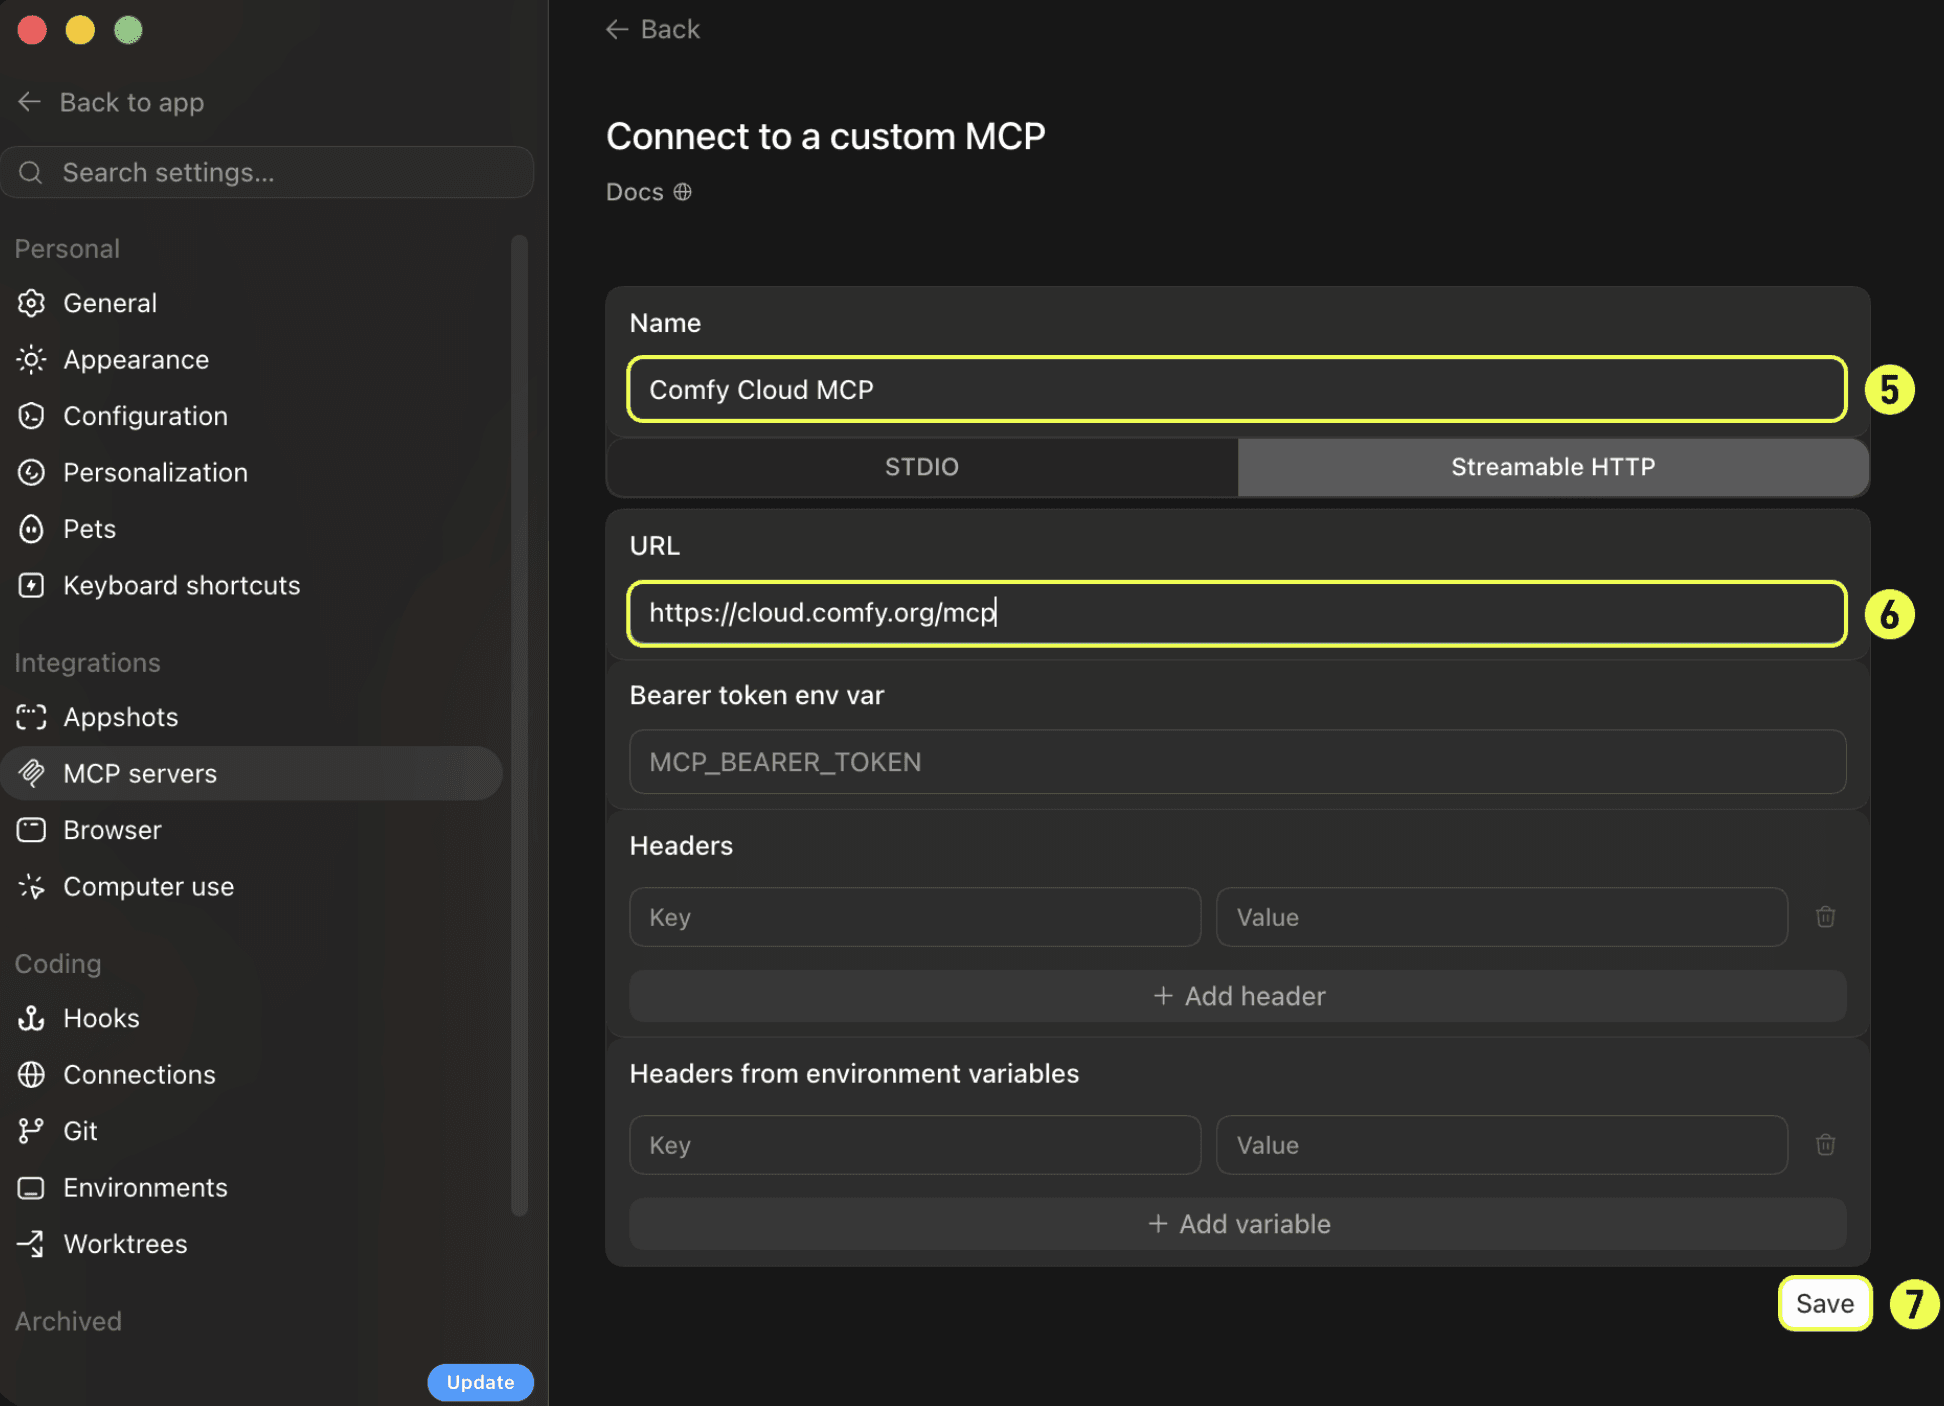Delete the Headers key-value row

tap(1825, 917)
